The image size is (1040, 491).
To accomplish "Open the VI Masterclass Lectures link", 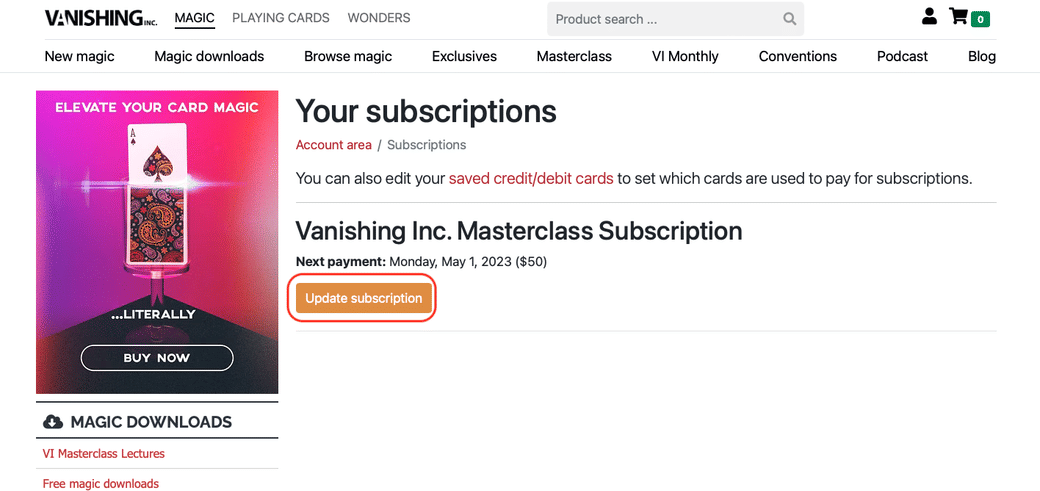I will coord(103,454).
